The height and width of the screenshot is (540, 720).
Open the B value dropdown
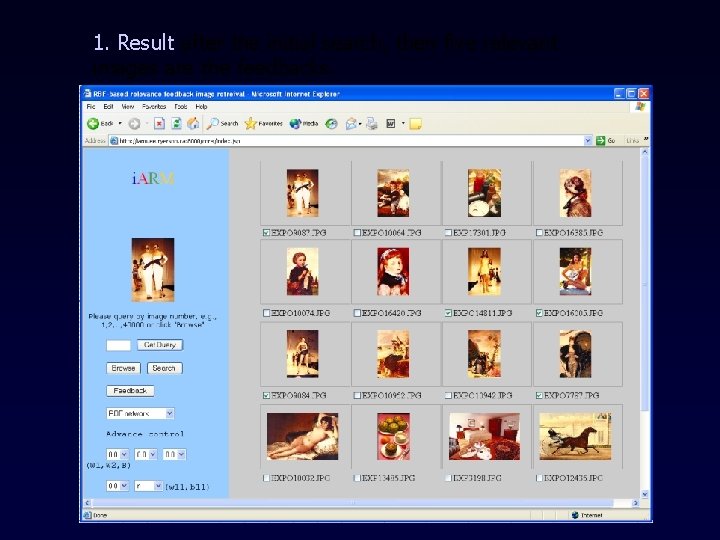[x=174, y=454]
